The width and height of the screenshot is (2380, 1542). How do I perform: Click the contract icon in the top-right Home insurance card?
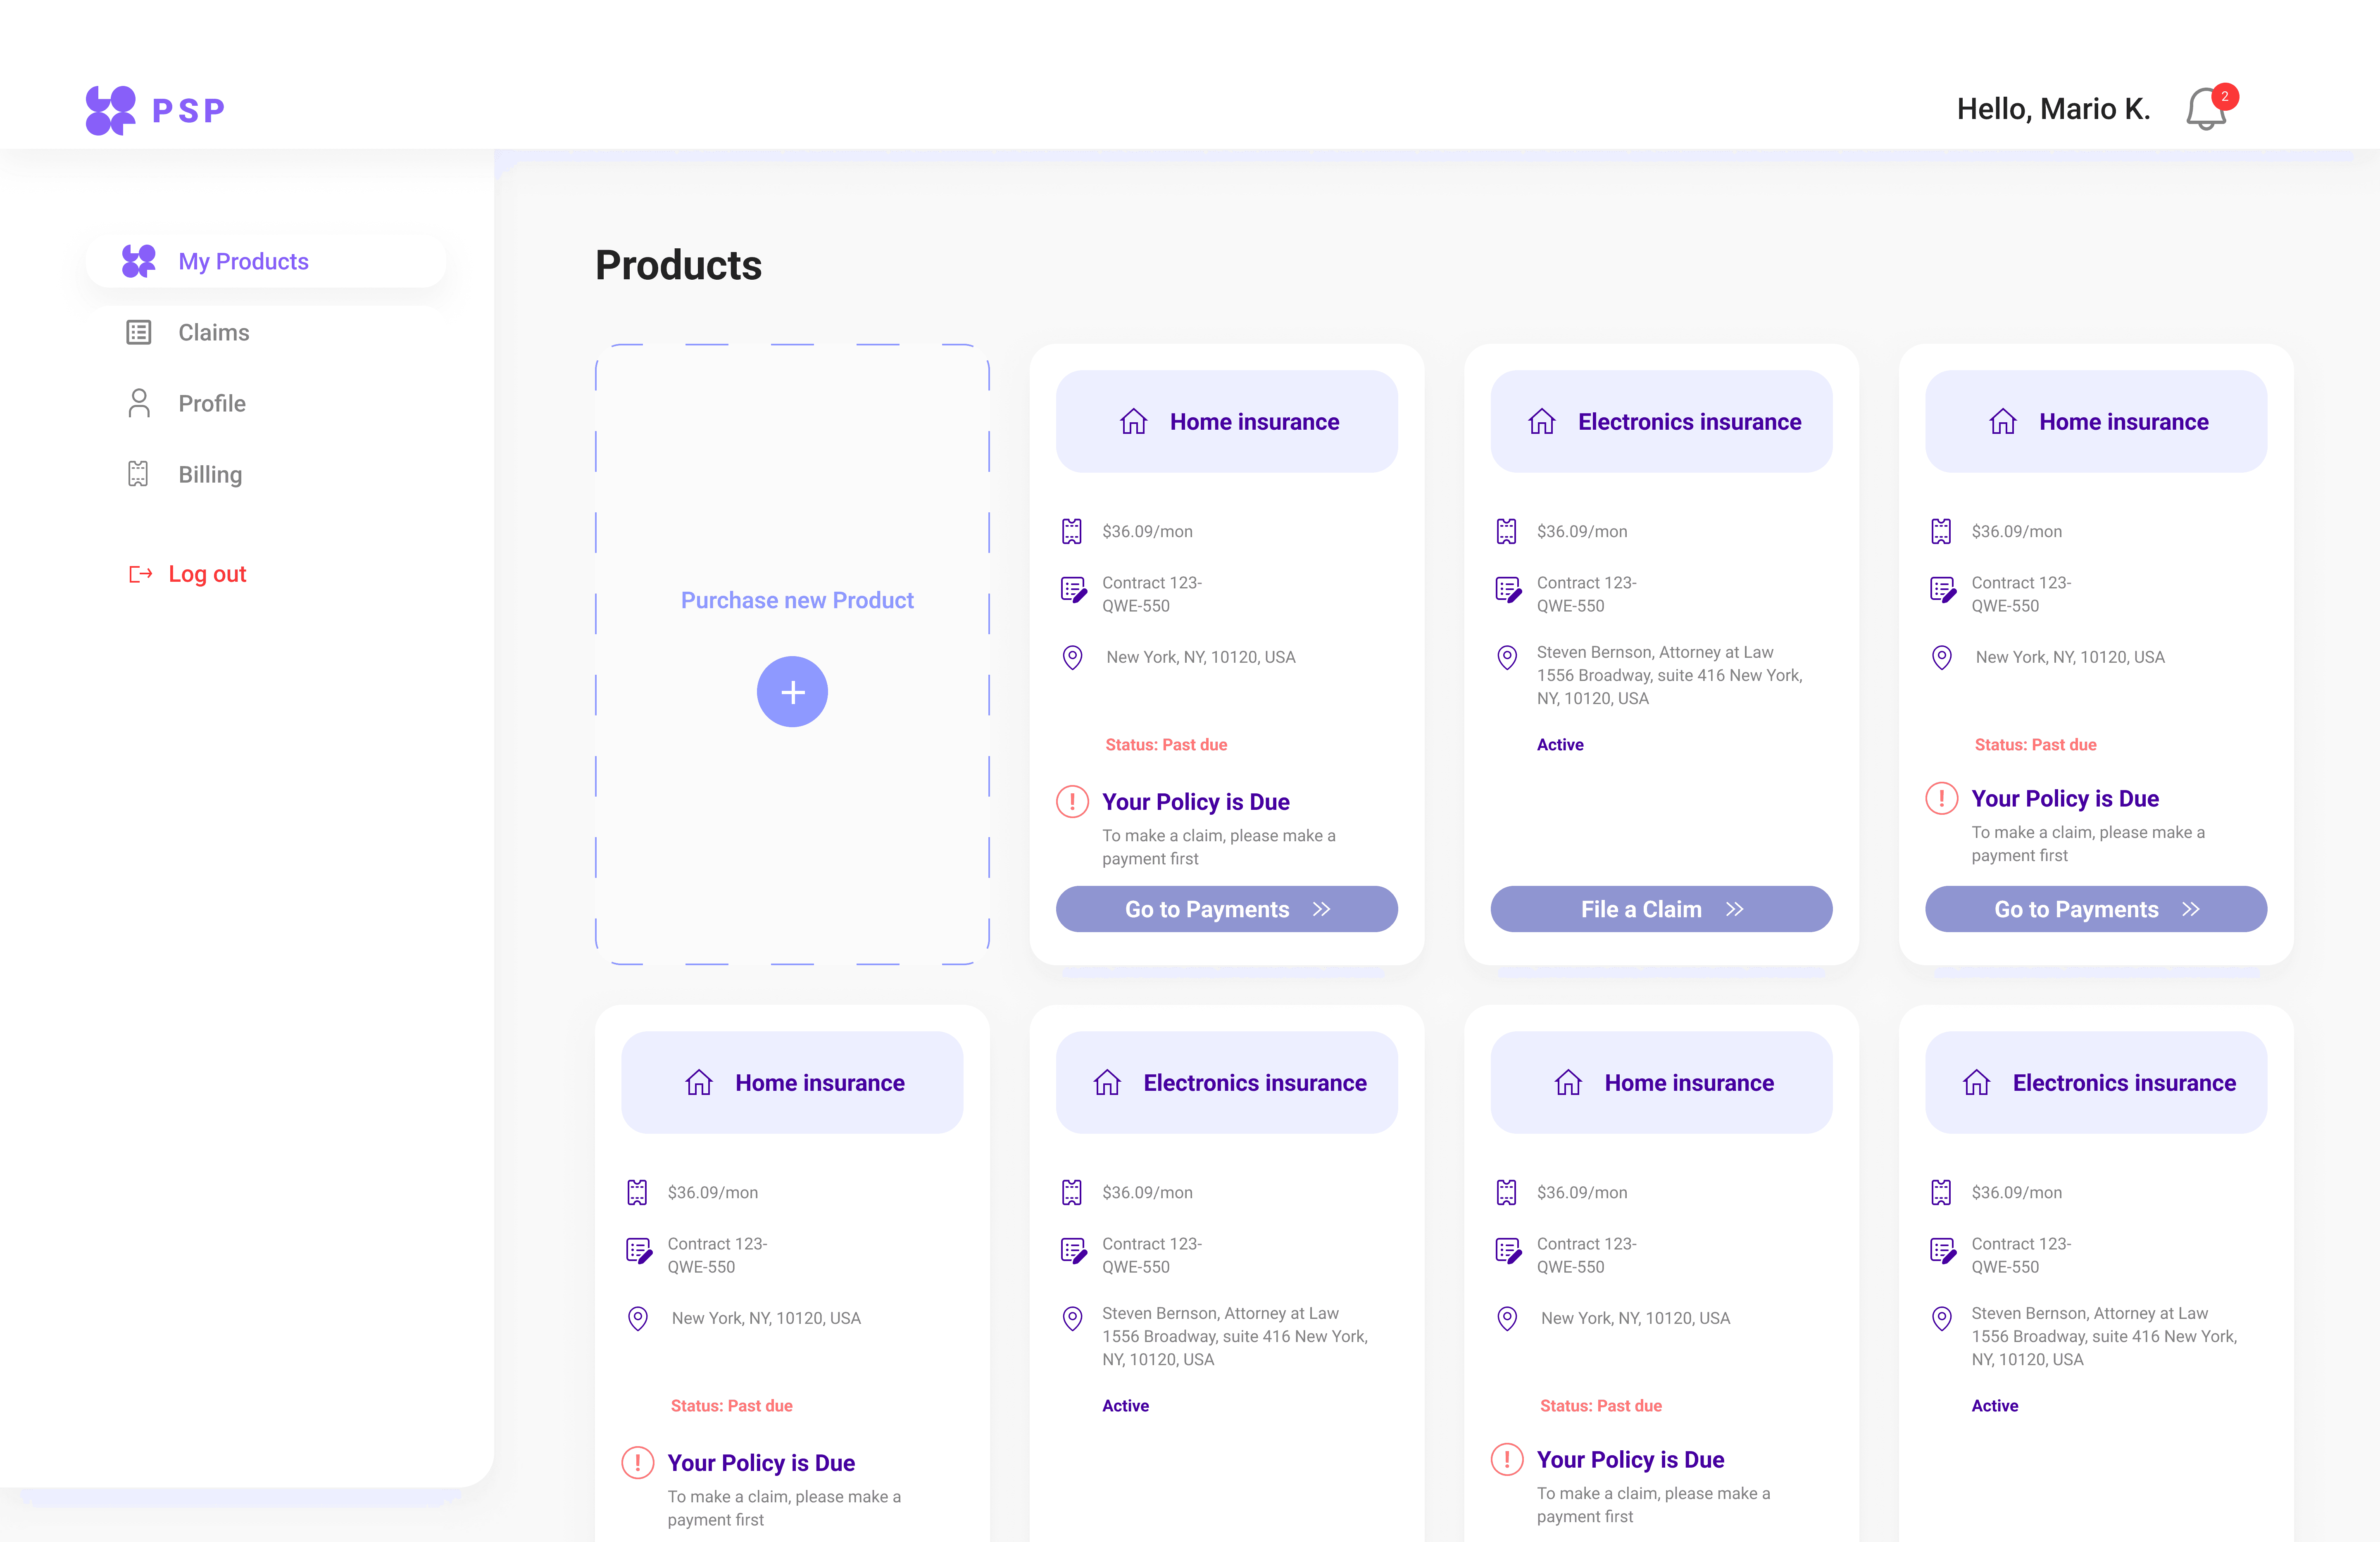(1943, 590)
